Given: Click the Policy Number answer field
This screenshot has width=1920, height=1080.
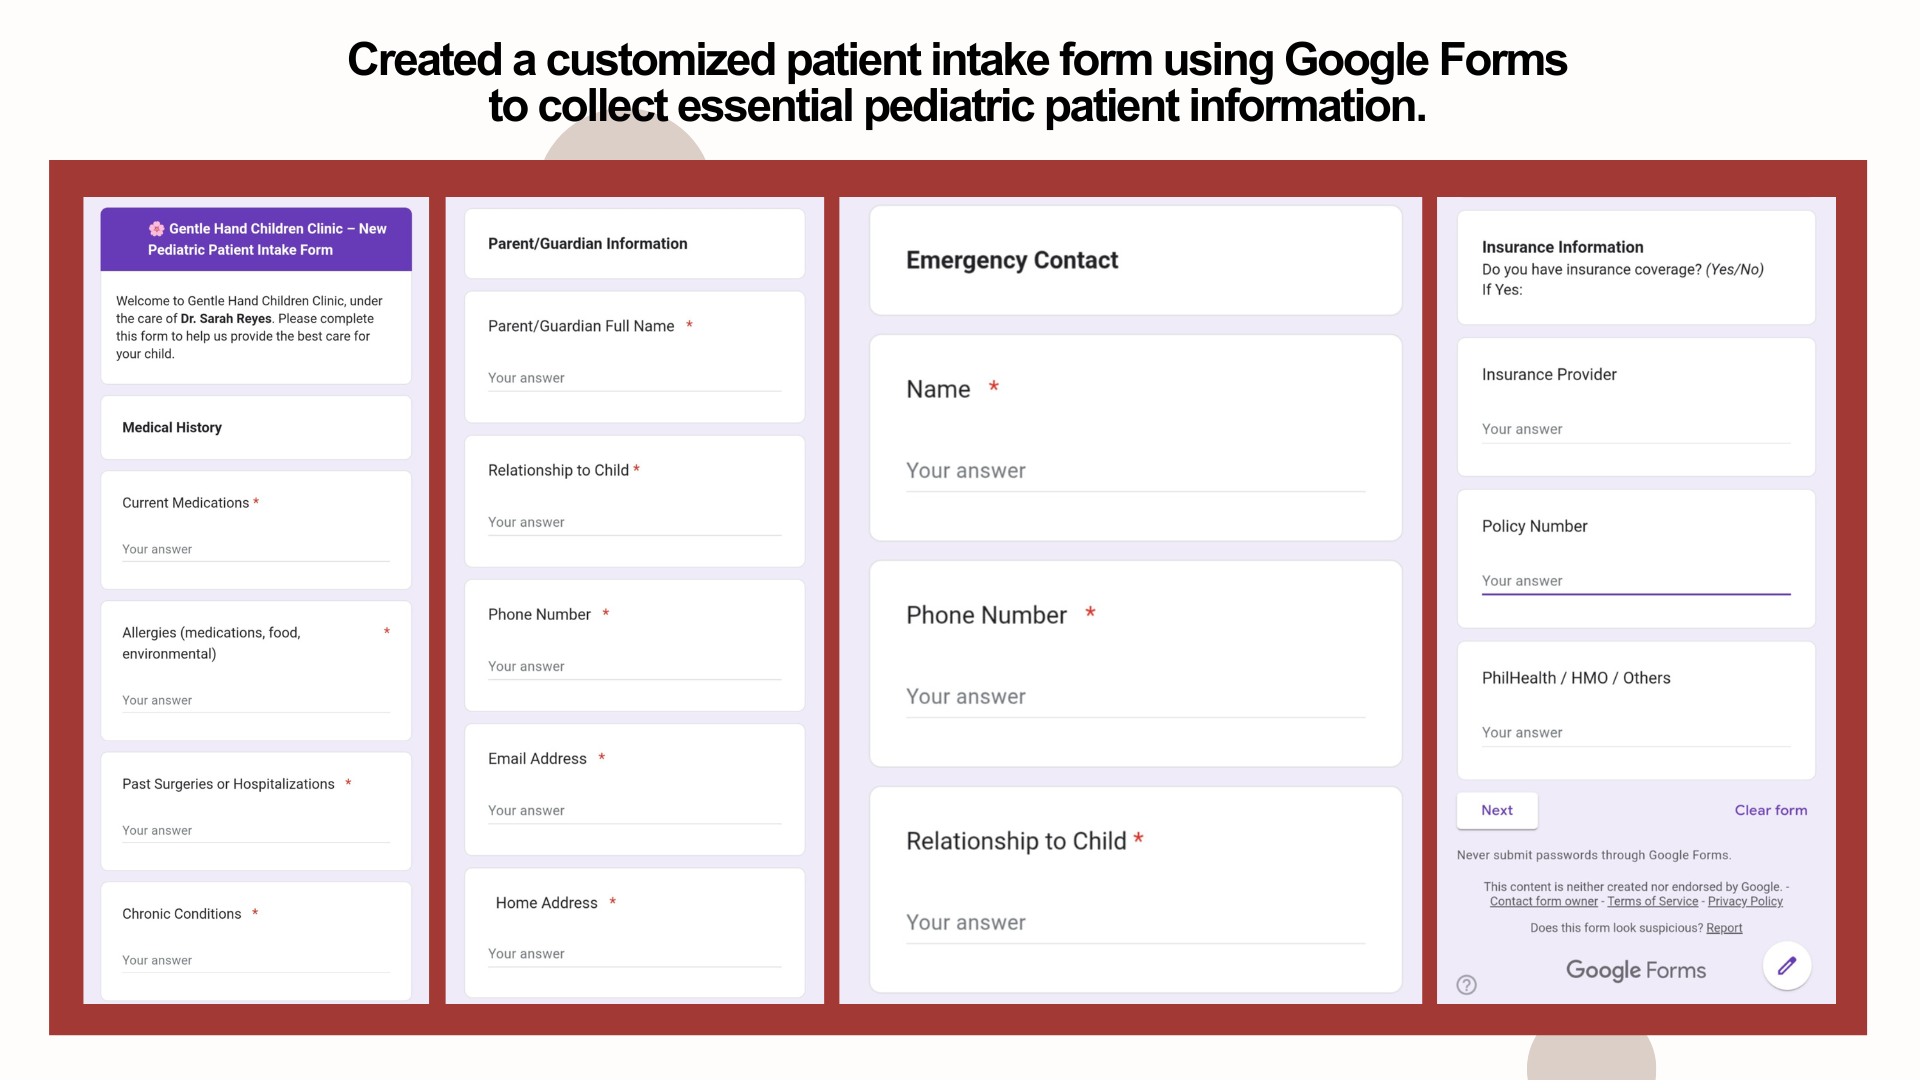Looking at the screenshot, I should tap(1635, 582).
